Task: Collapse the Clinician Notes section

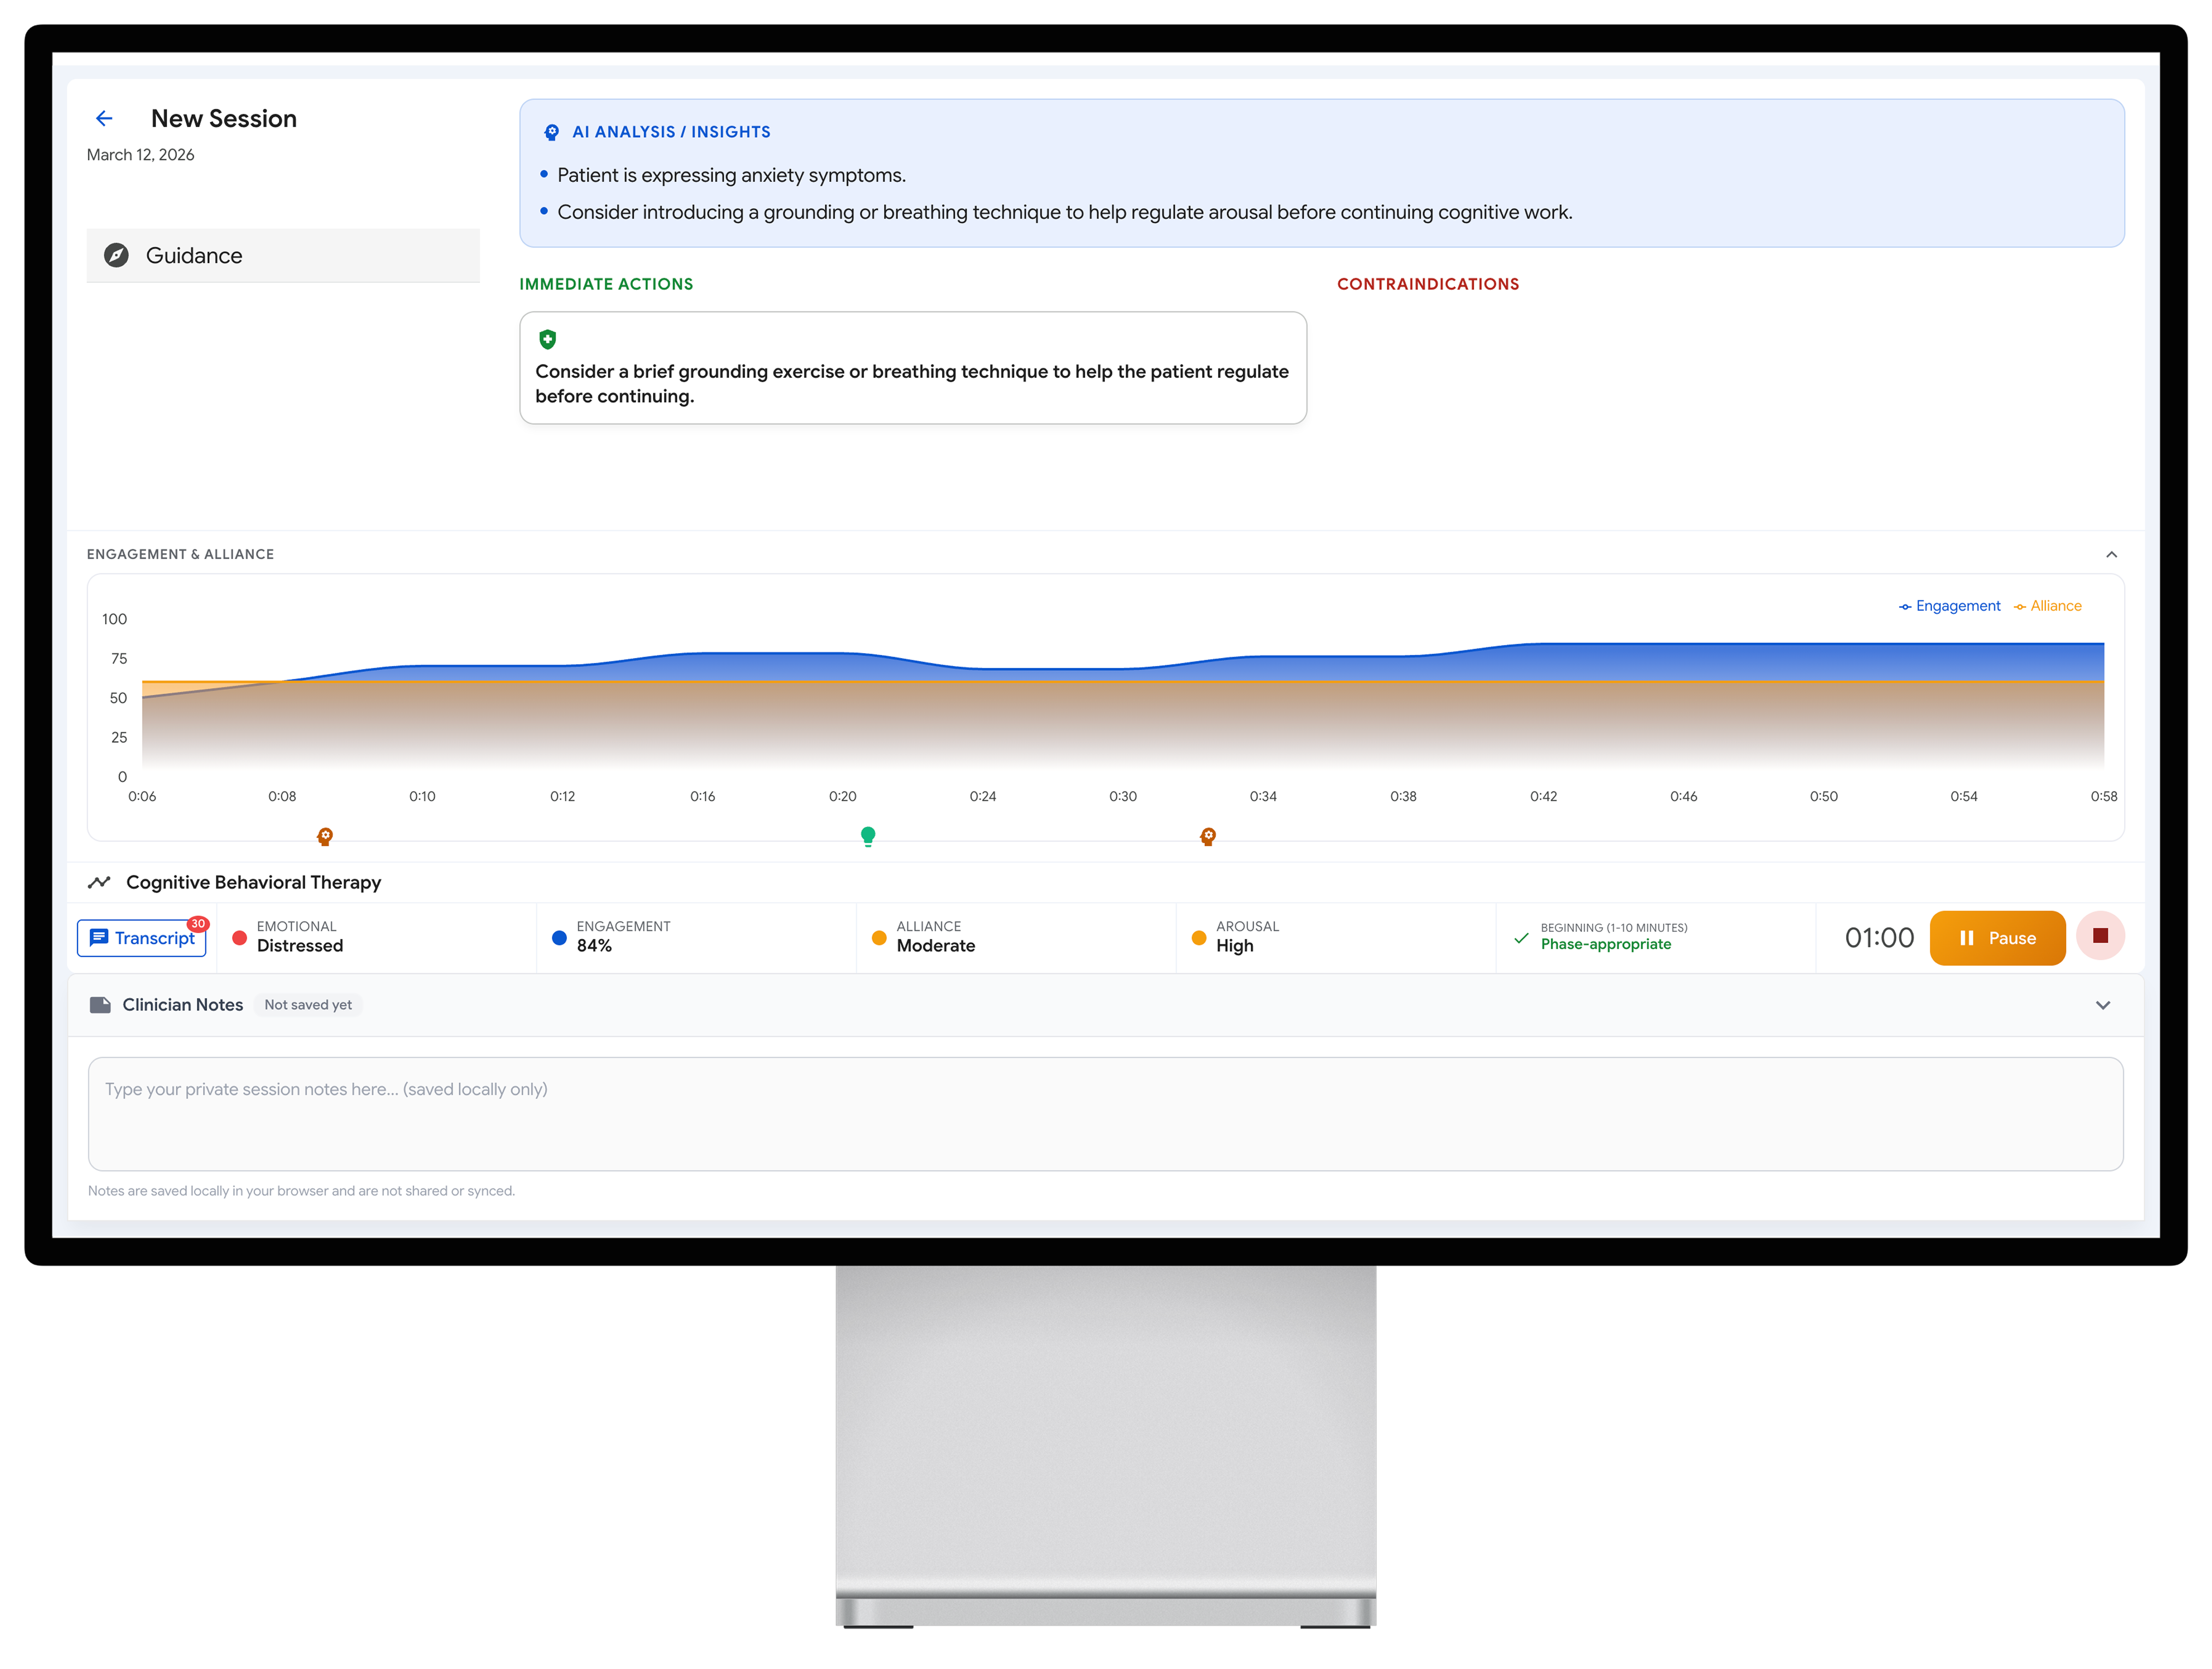Action: [x=2103, y=1005]
